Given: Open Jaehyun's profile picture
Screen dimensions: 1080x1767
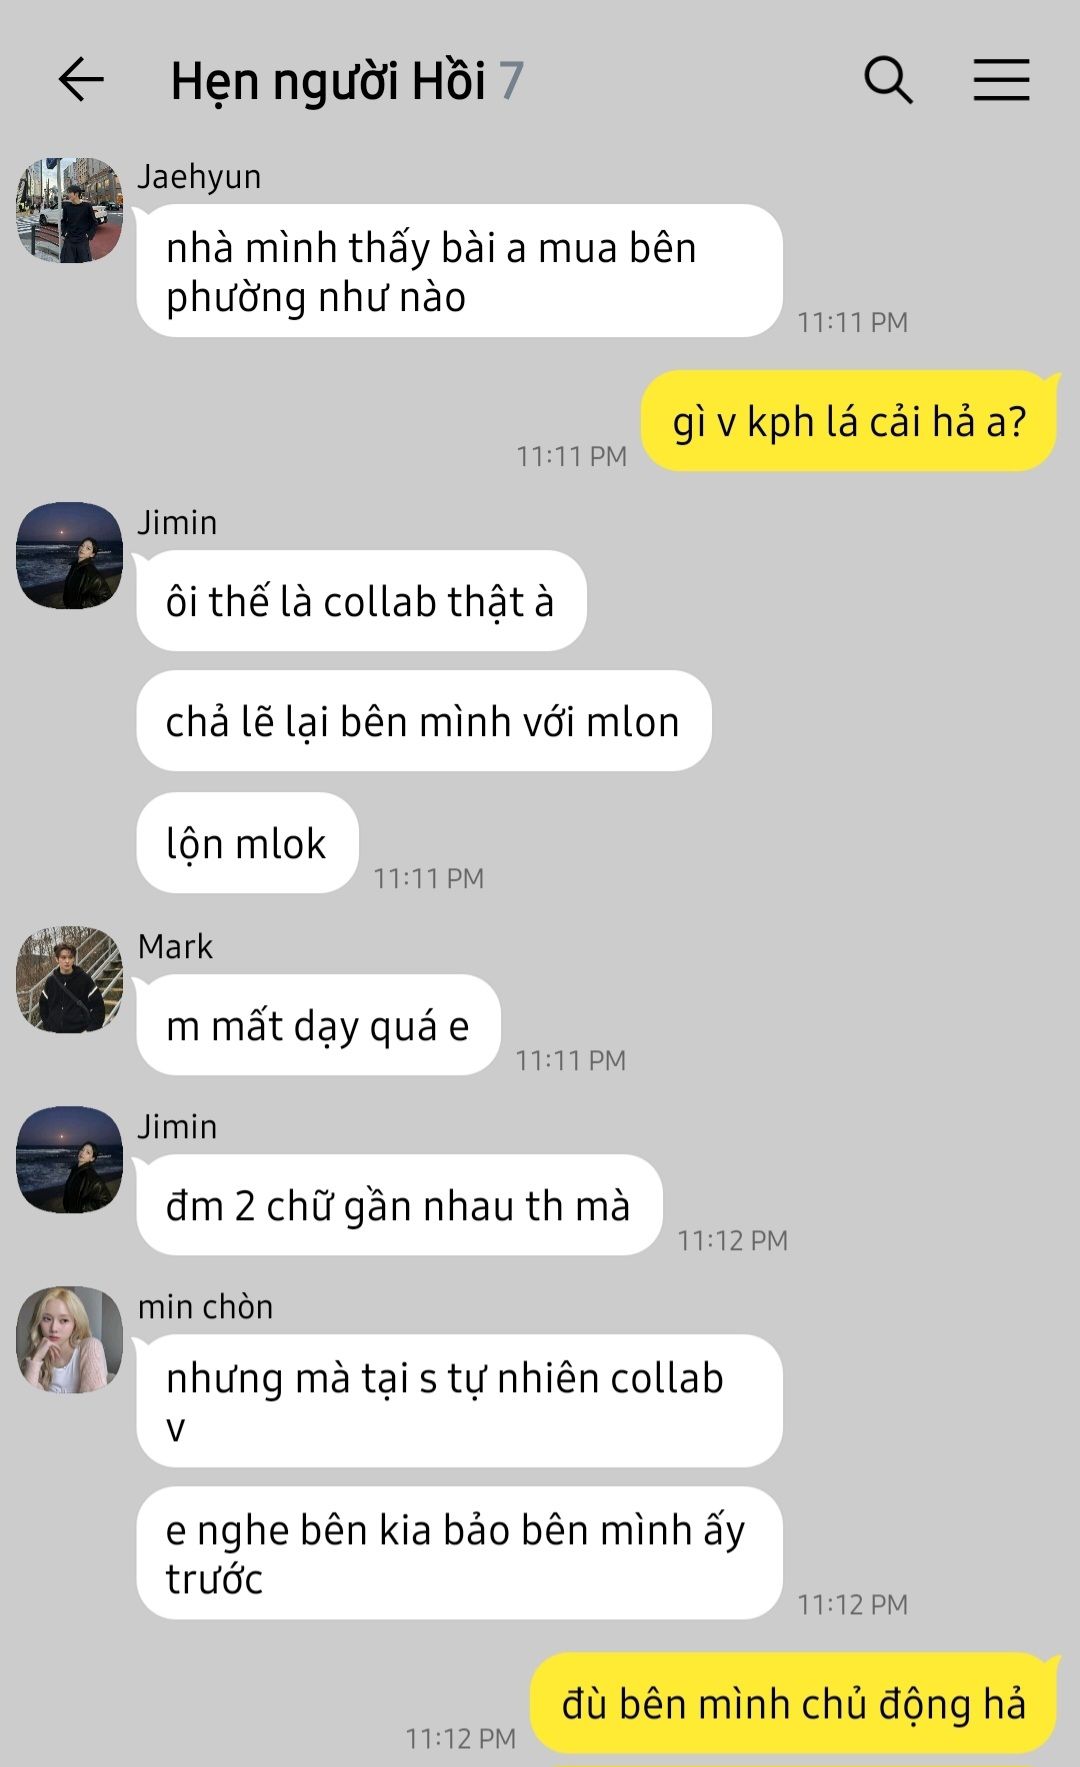Looking at the screenshot, I should (x=69, y=210).
